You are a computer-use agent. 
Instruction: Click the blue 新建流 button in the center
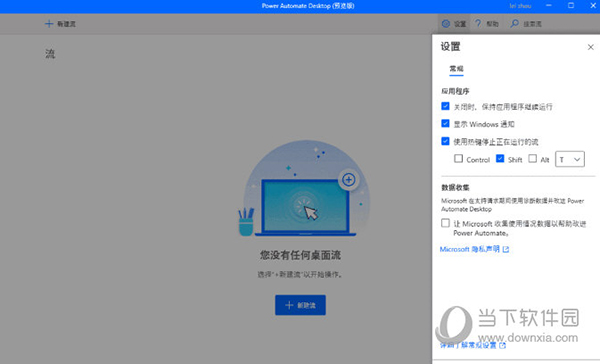300,305
